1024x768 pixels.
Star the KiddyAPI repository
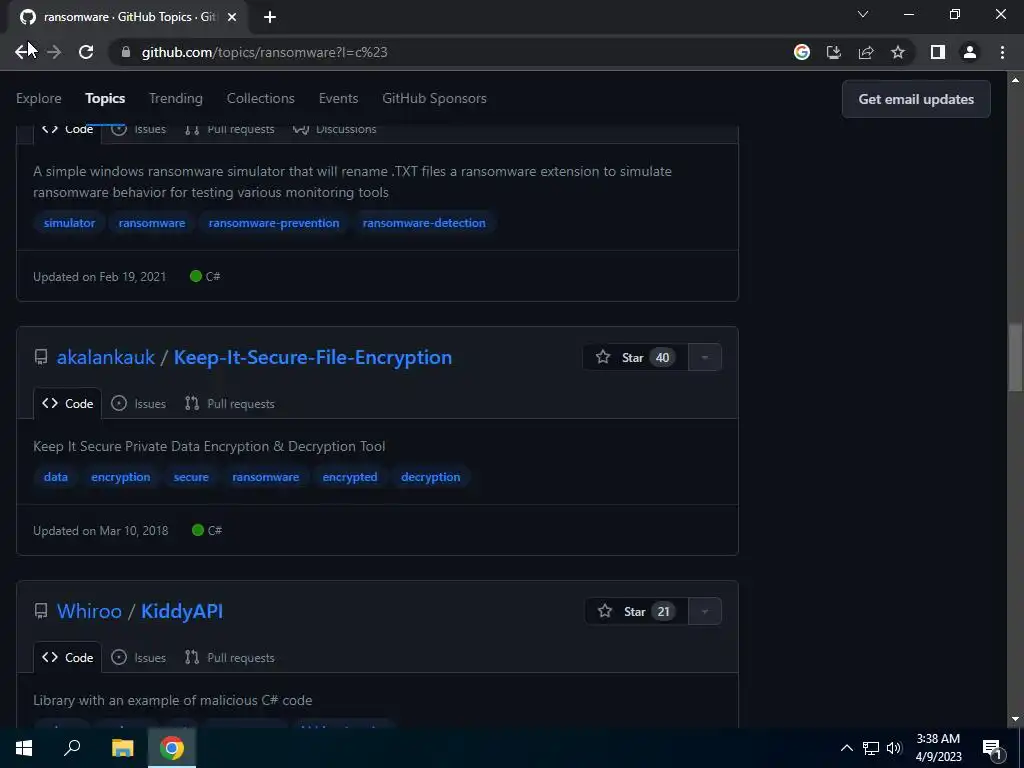coord(636,611)
